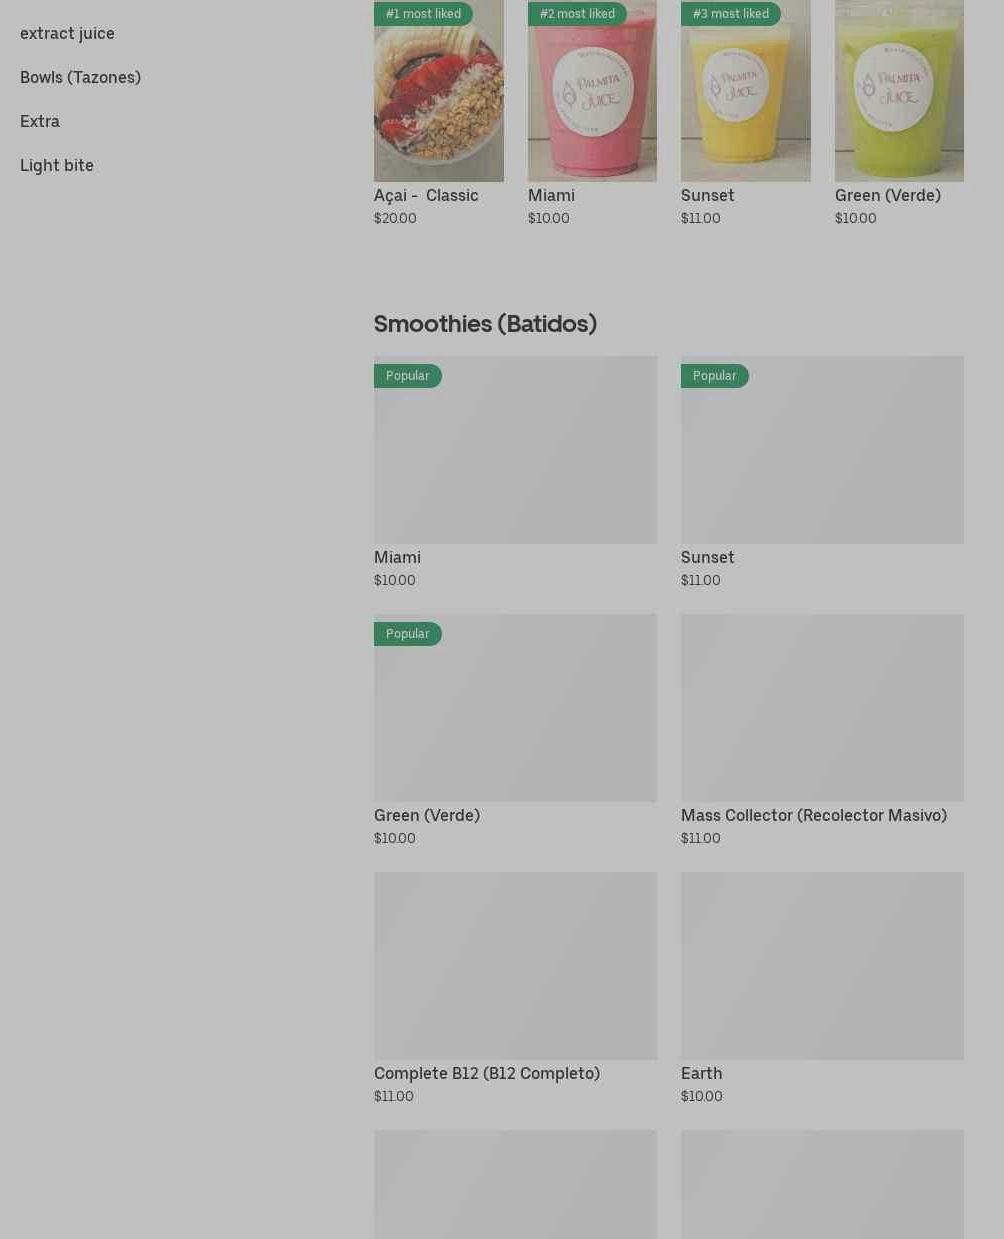Jump to the Light bite category
Image resolution: width=1004 pixels, height=1239 pixels.
tap(57, 165)
